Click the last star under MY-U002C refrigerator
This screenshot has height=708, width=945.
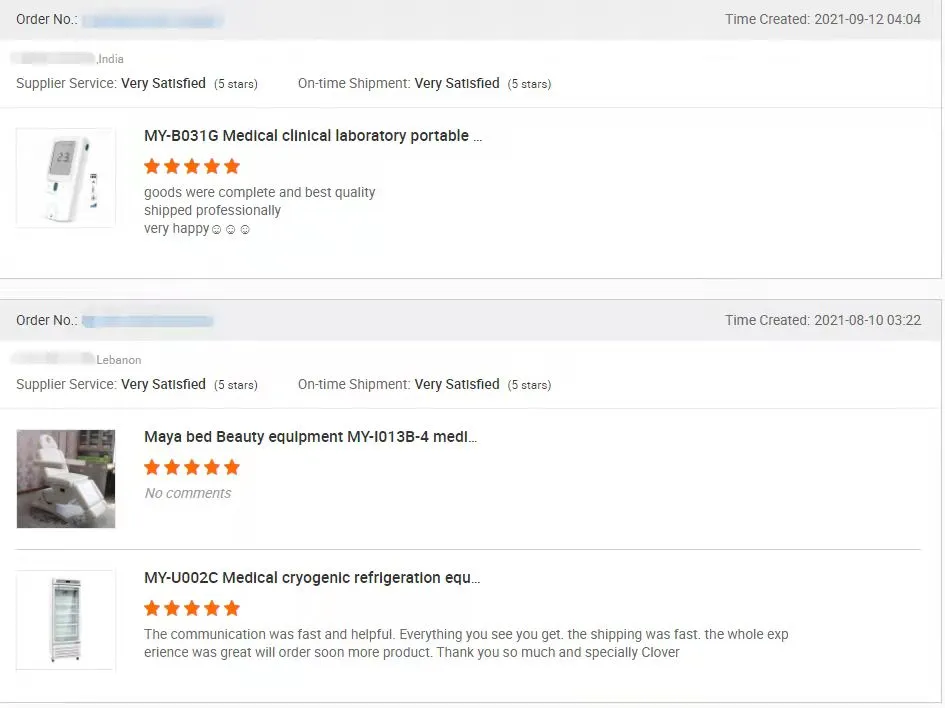click(x=232, y=608)
